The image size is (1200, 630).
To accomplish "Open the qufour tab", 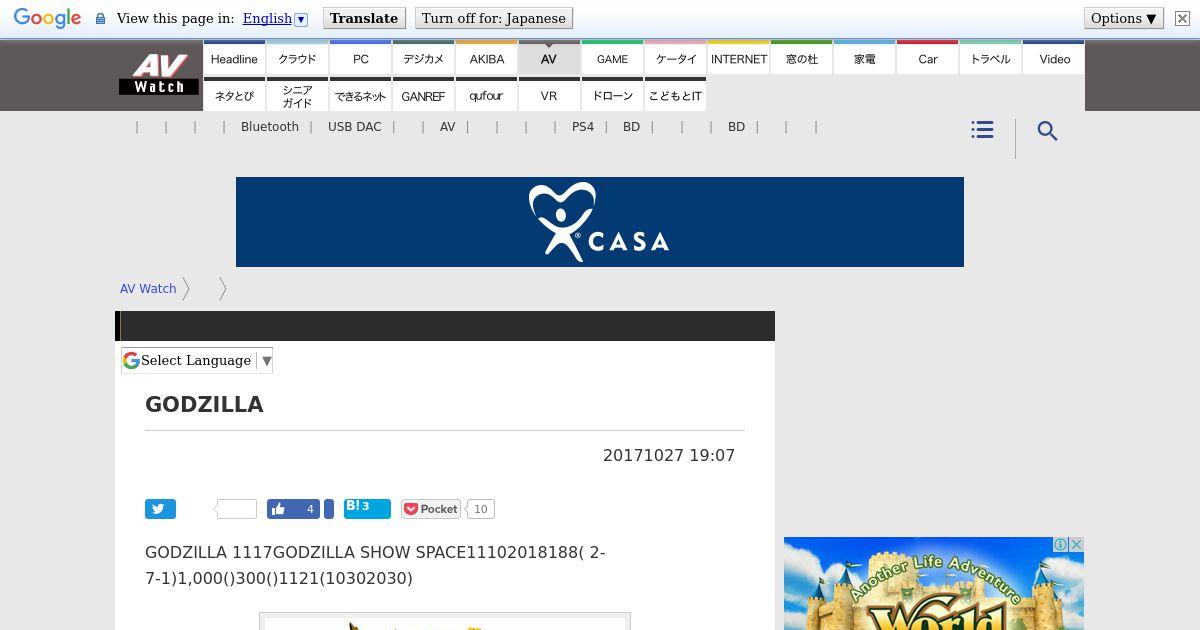I will [486, 95].
